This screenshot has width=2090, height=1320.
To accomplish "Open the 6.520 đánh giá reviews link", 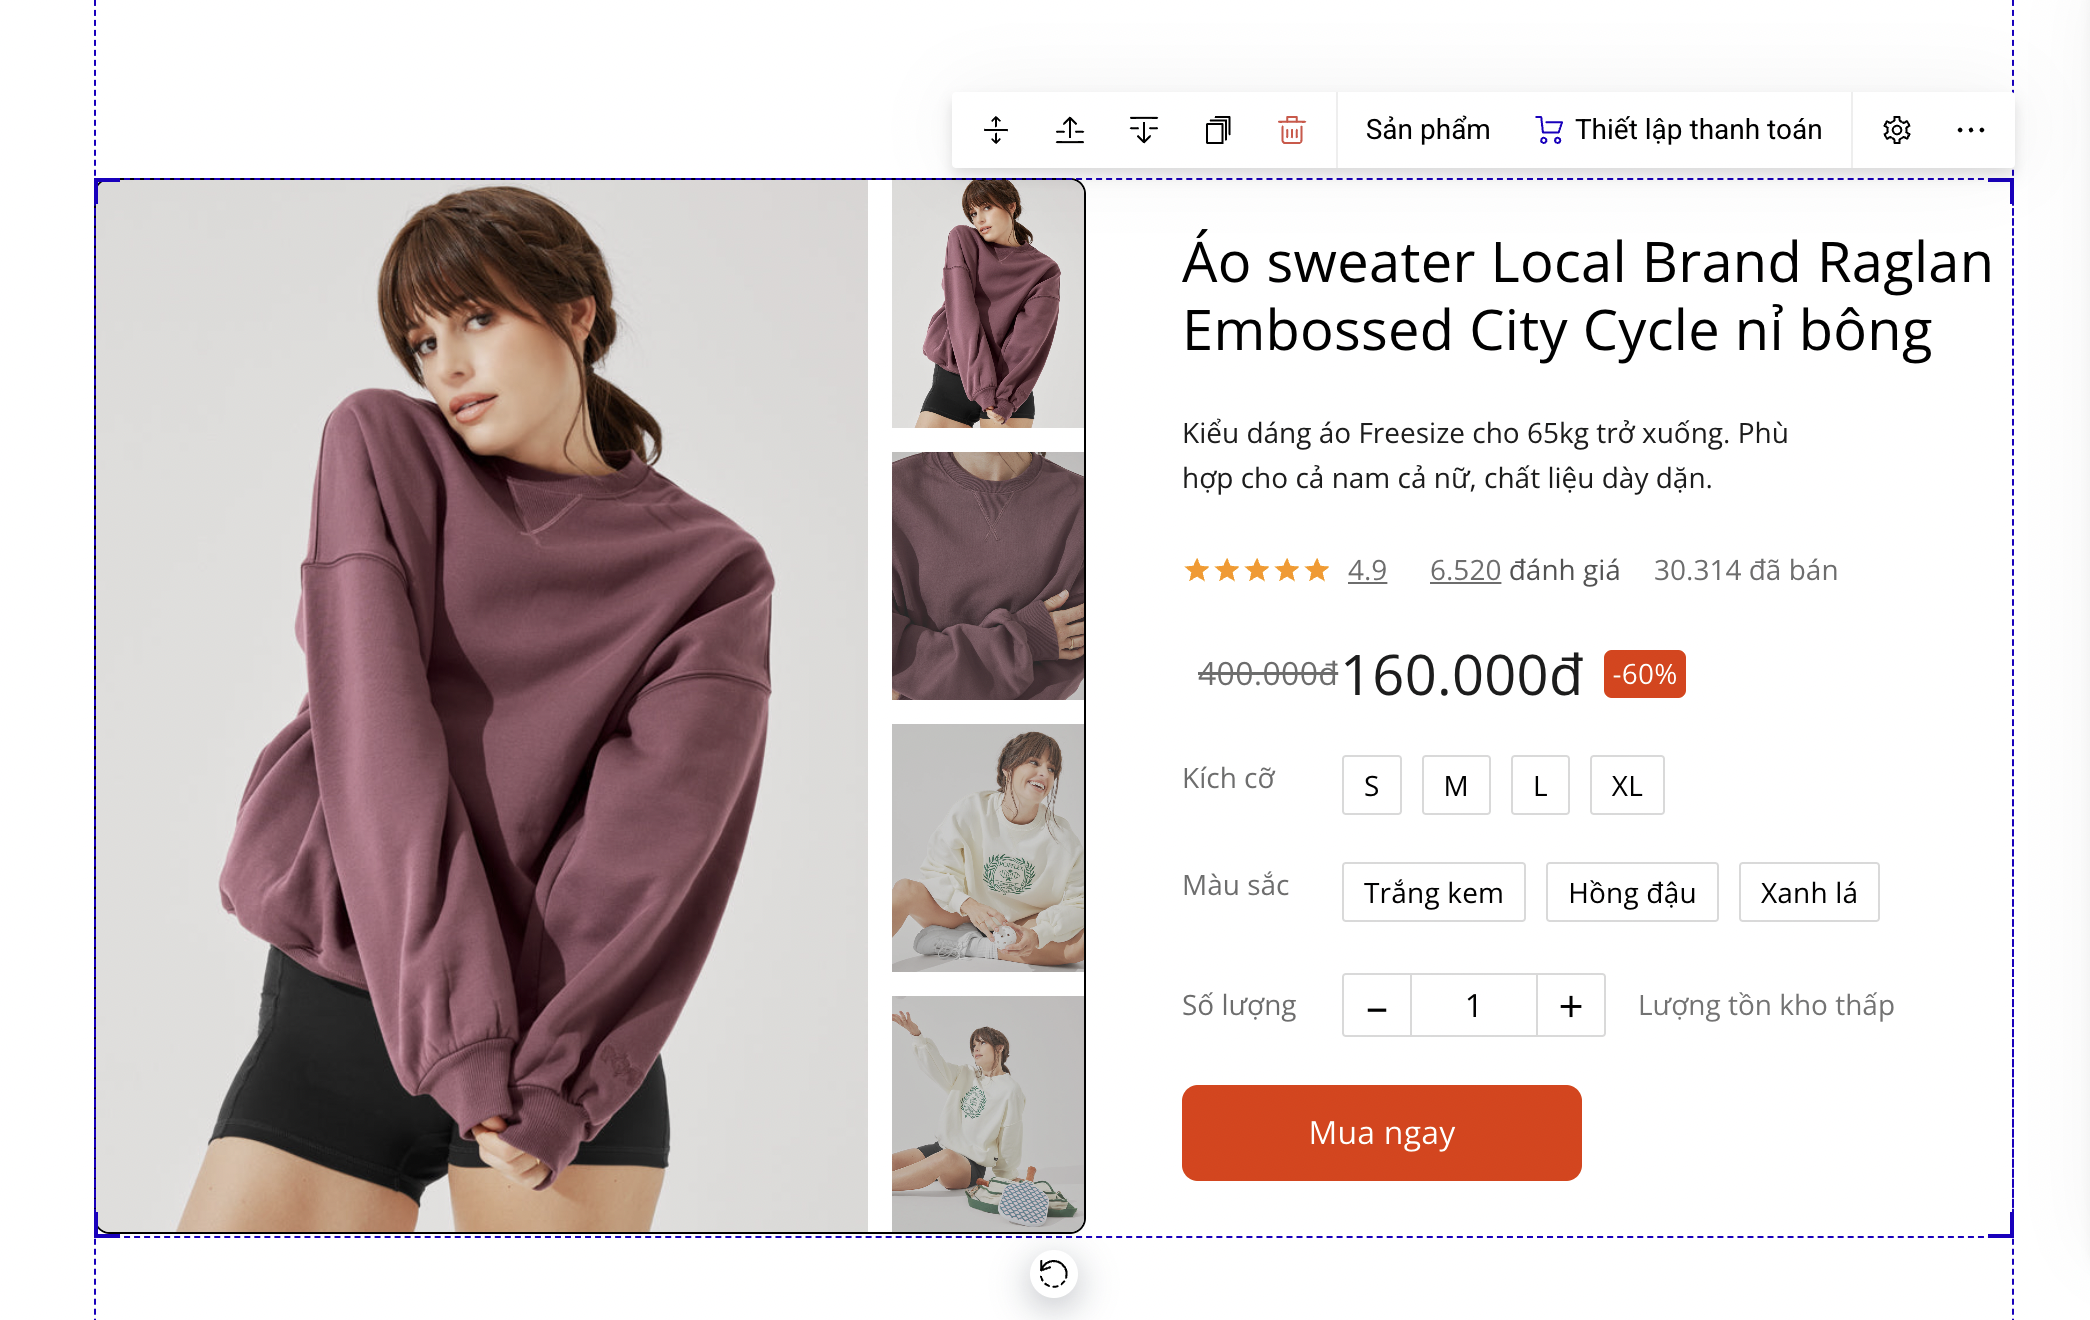I will pyautogui.click(x=1465, y=570).
